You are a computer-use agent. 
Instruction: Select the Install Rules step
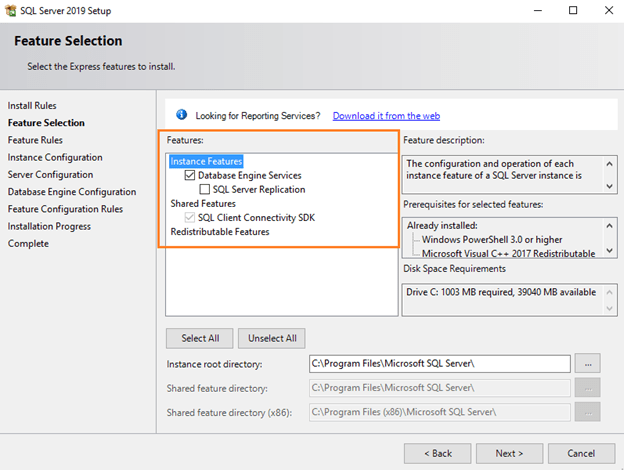coord(32,105)
